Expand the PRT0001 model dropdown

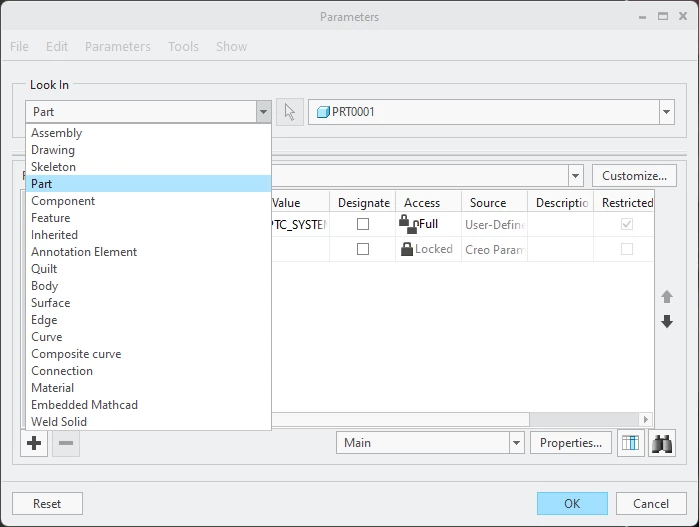tap(666, 112)
